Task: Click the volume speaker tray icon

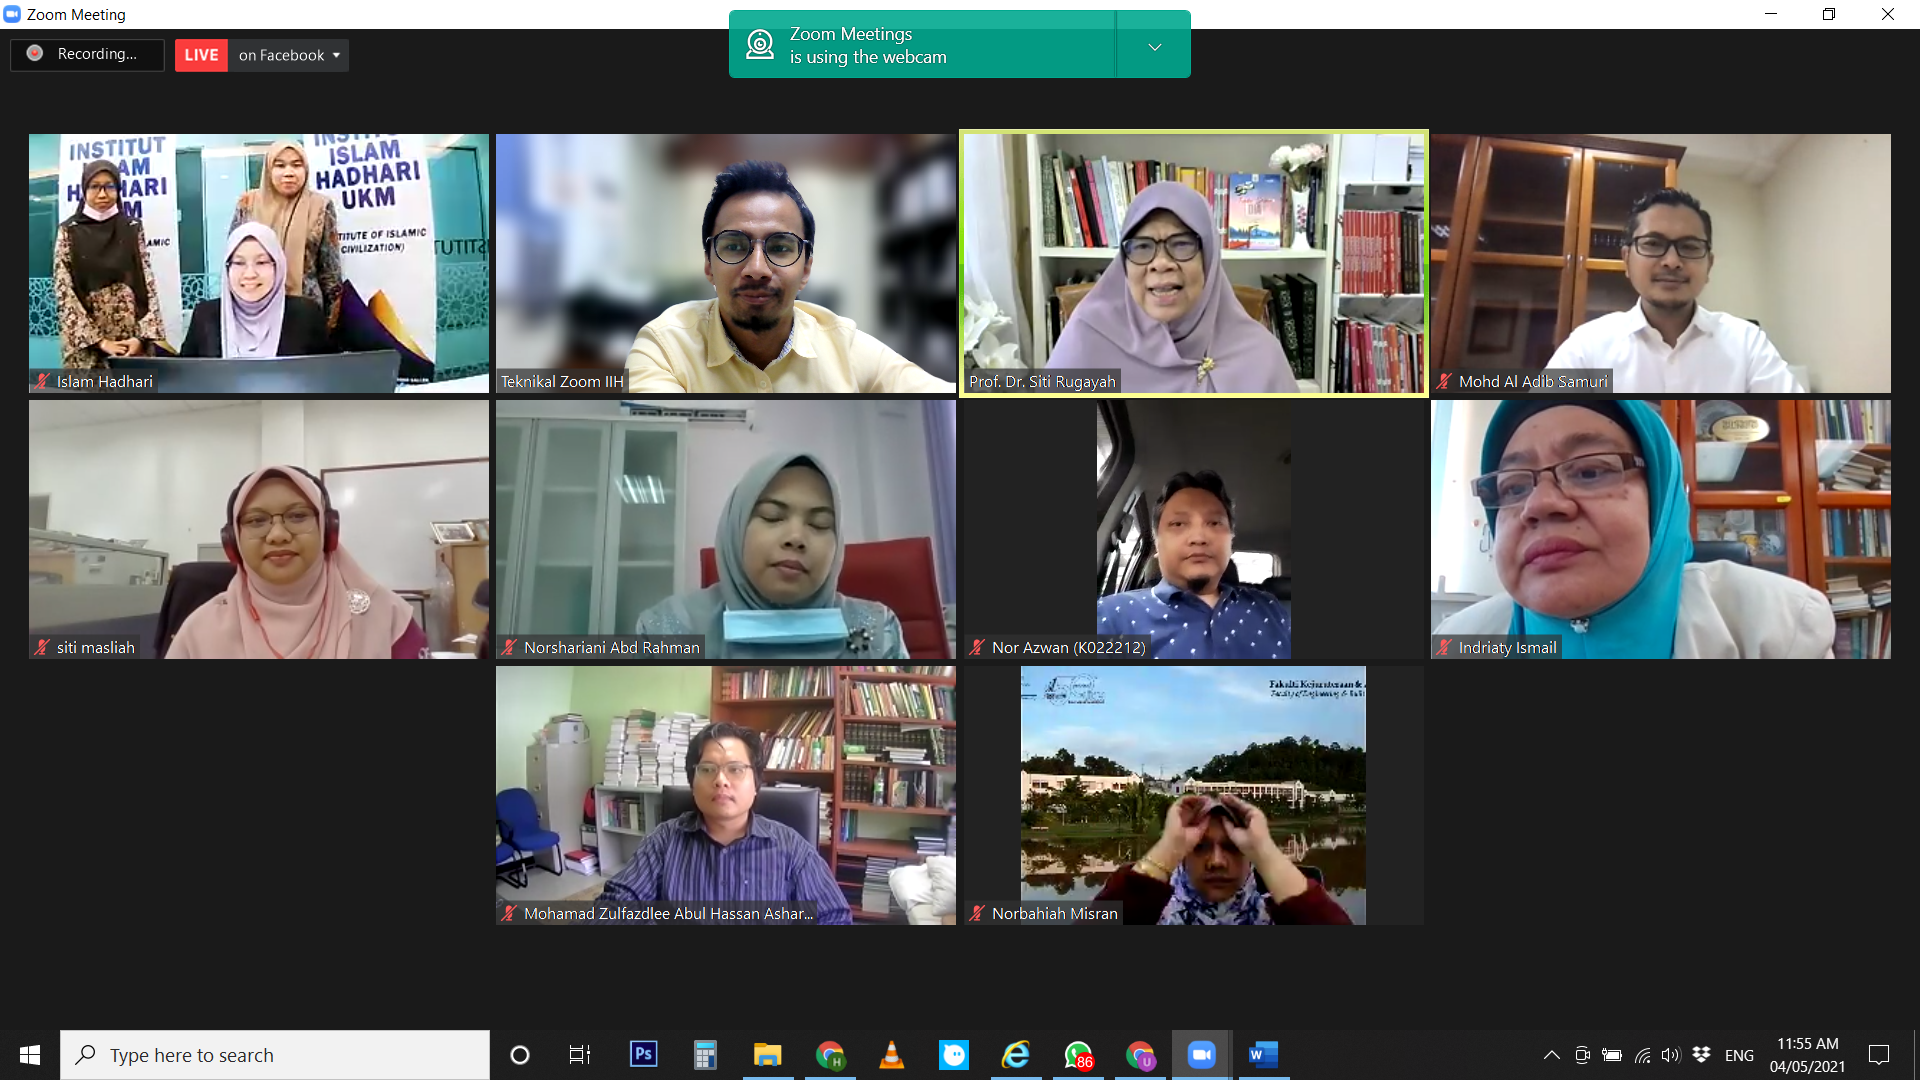Action: 1671,1055
